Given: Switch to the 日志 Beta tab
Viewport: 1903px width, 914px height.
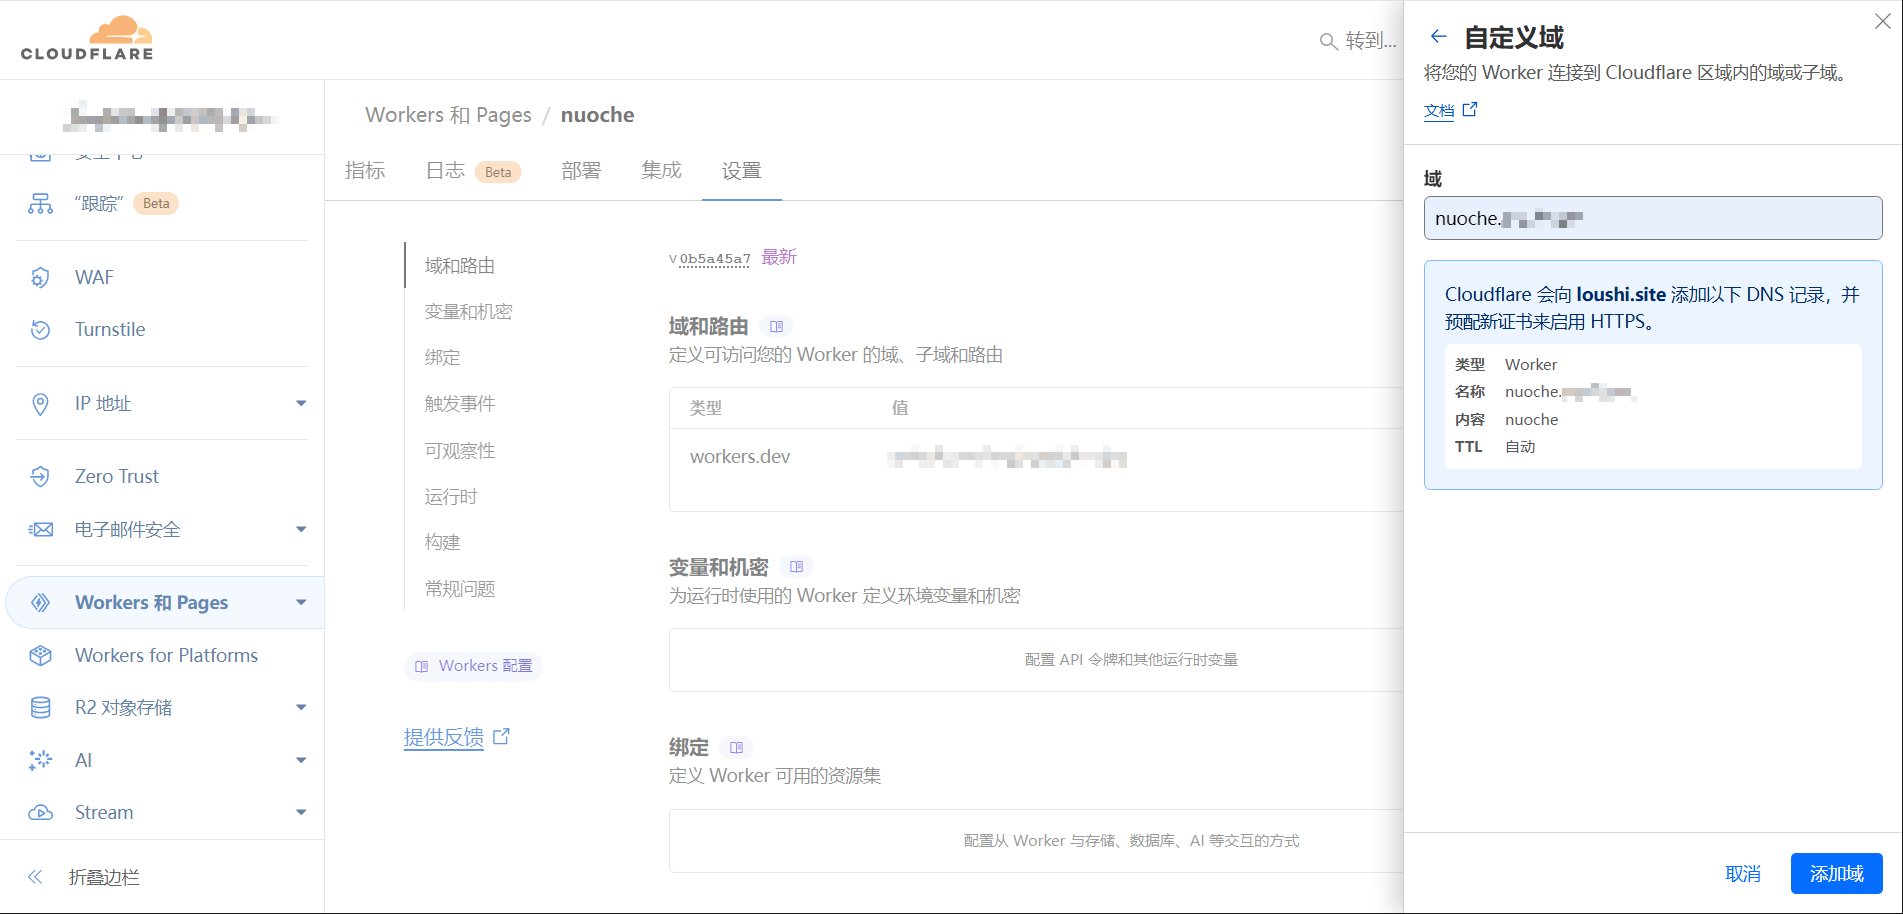Looking at the screenshot, I should coord(473,171).
